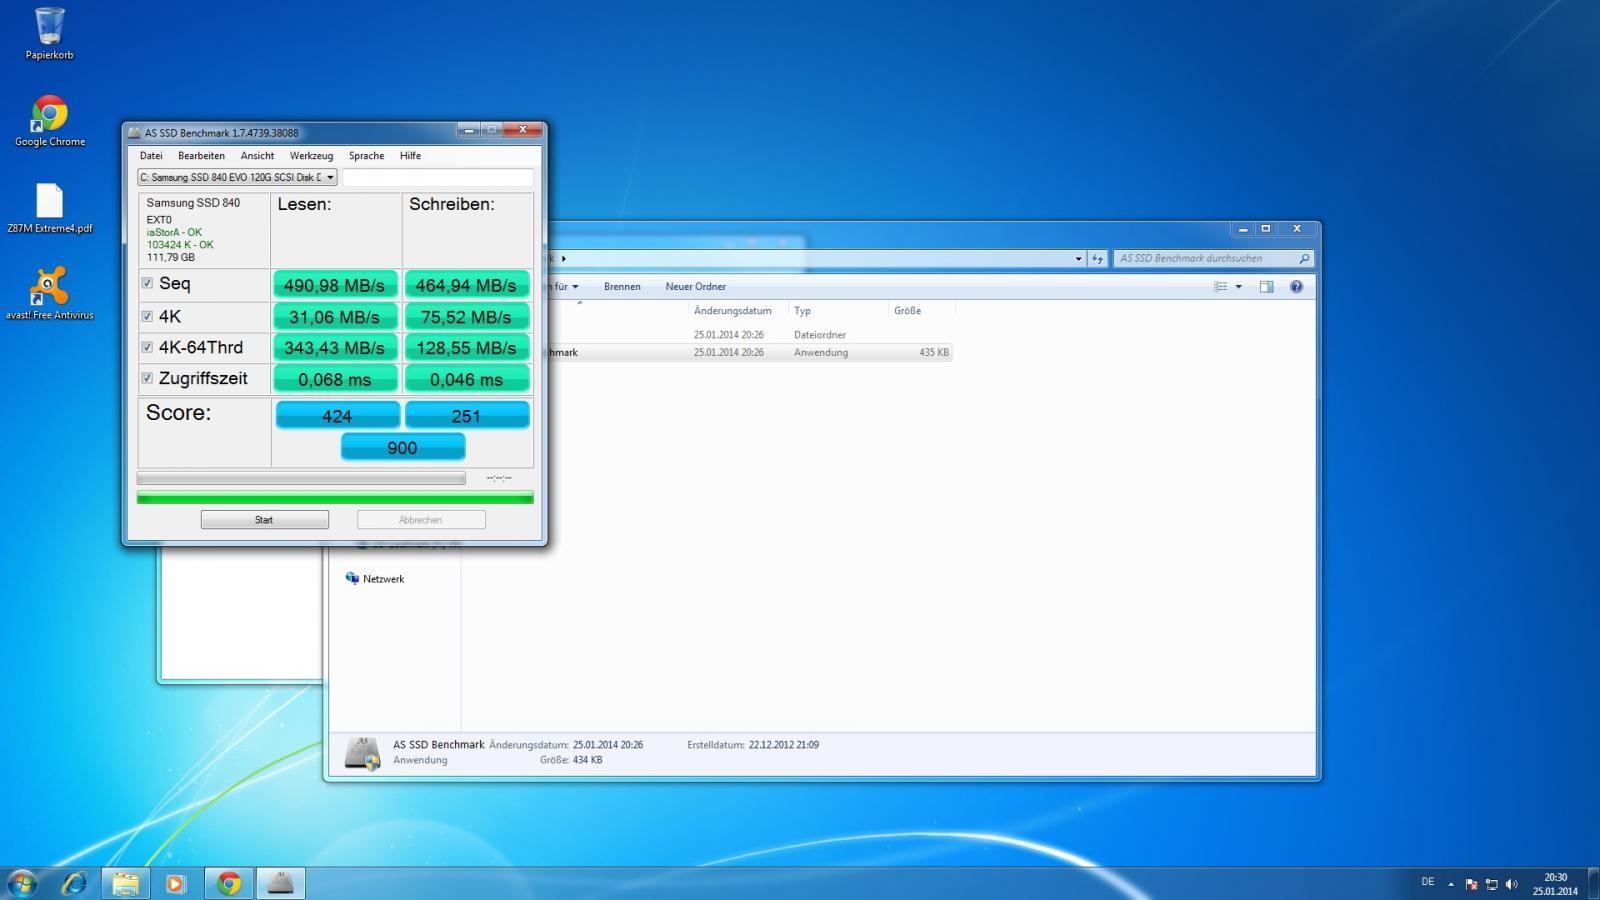Click the DE language indicator
Image resolution: width=1600 pixels, height=900 pixels.
tap(1427, 882)
